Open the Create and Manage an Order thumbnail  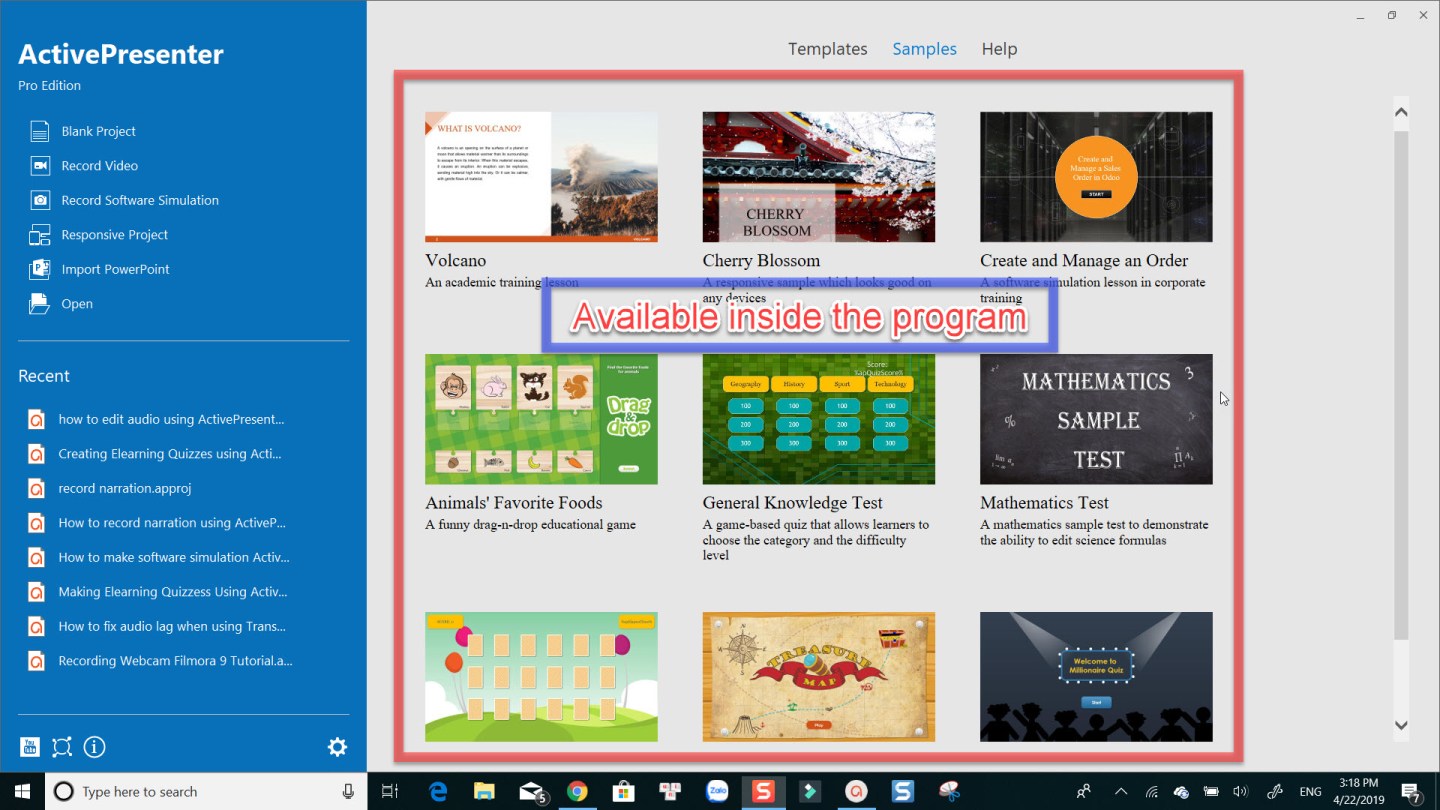tap(1096, 177)
